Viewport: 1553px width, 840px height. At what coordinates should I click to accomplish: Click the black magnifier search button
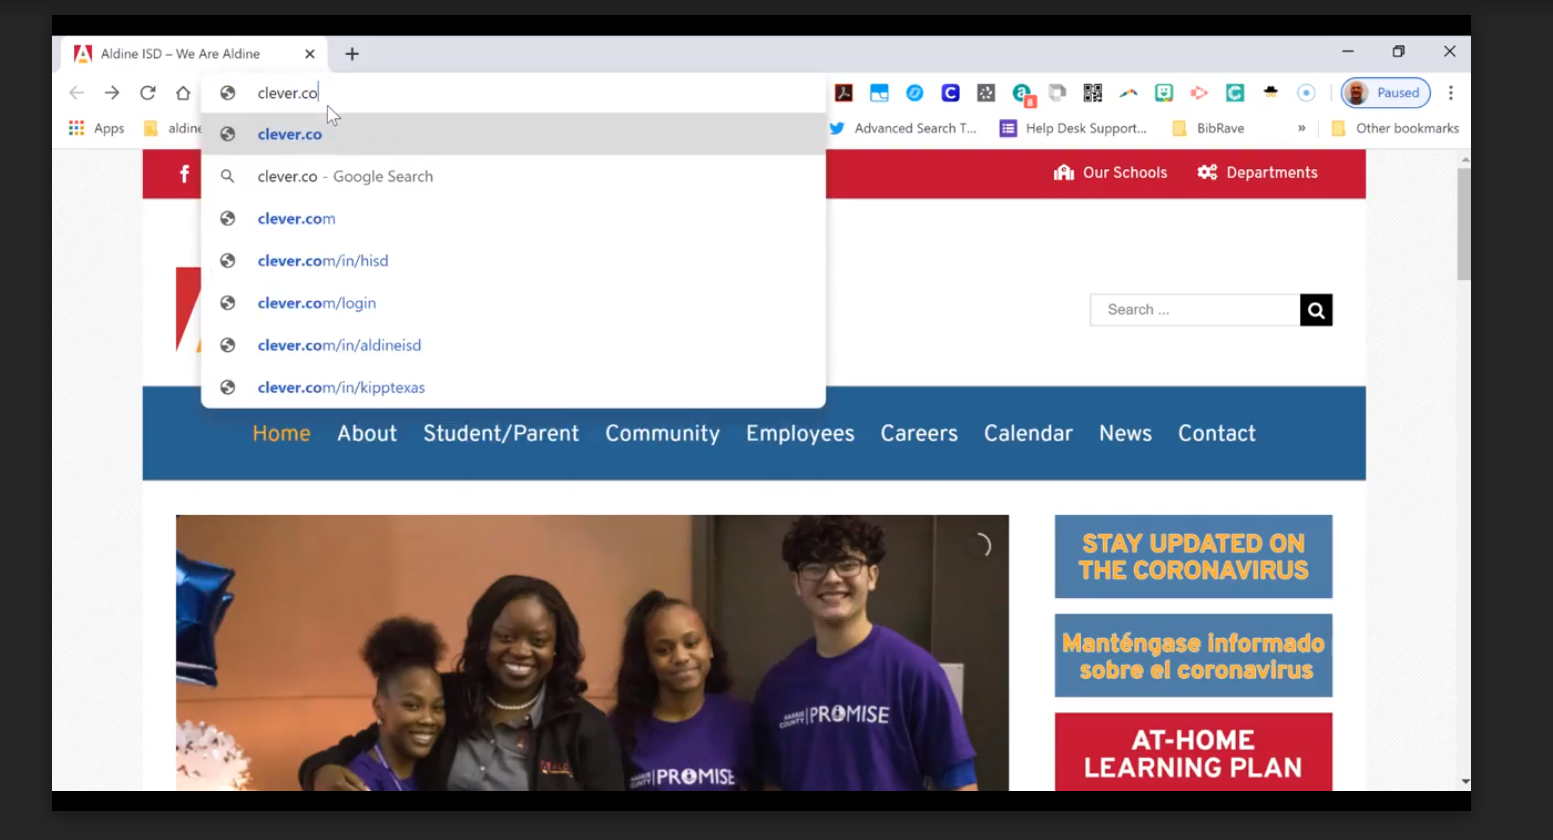point(1316,310)
